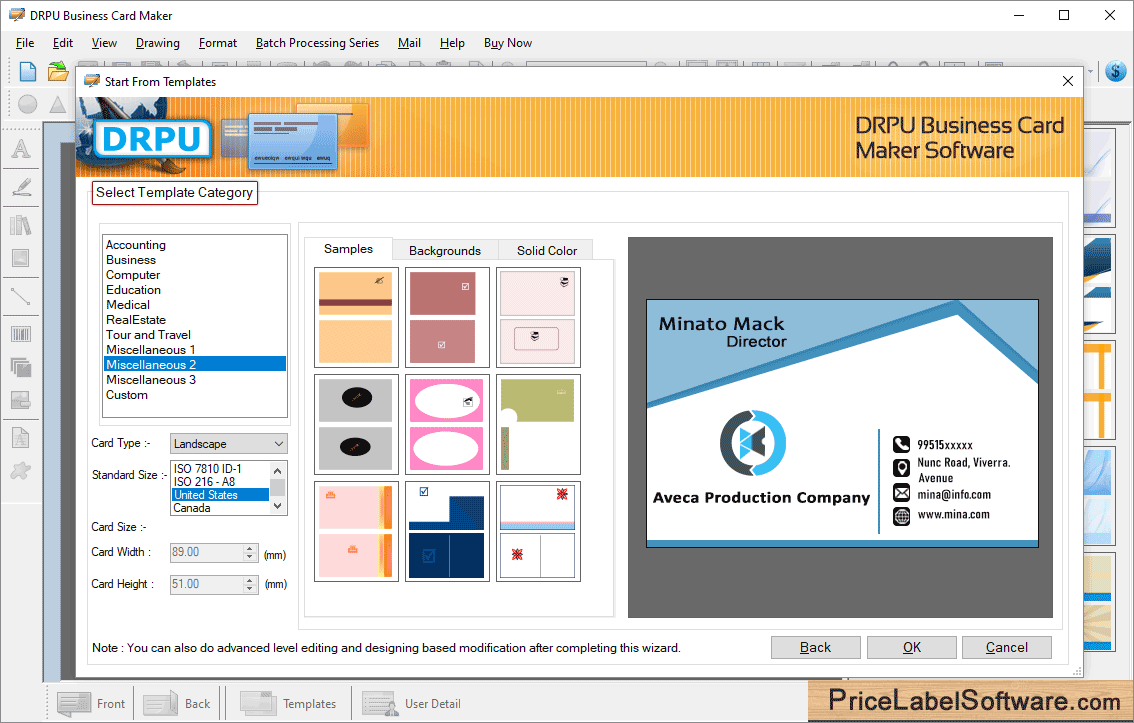Image resolution: width=1134 pixels, height=723 pixels.
Task: Select the navy blue sample template
Action: [447, 531]
